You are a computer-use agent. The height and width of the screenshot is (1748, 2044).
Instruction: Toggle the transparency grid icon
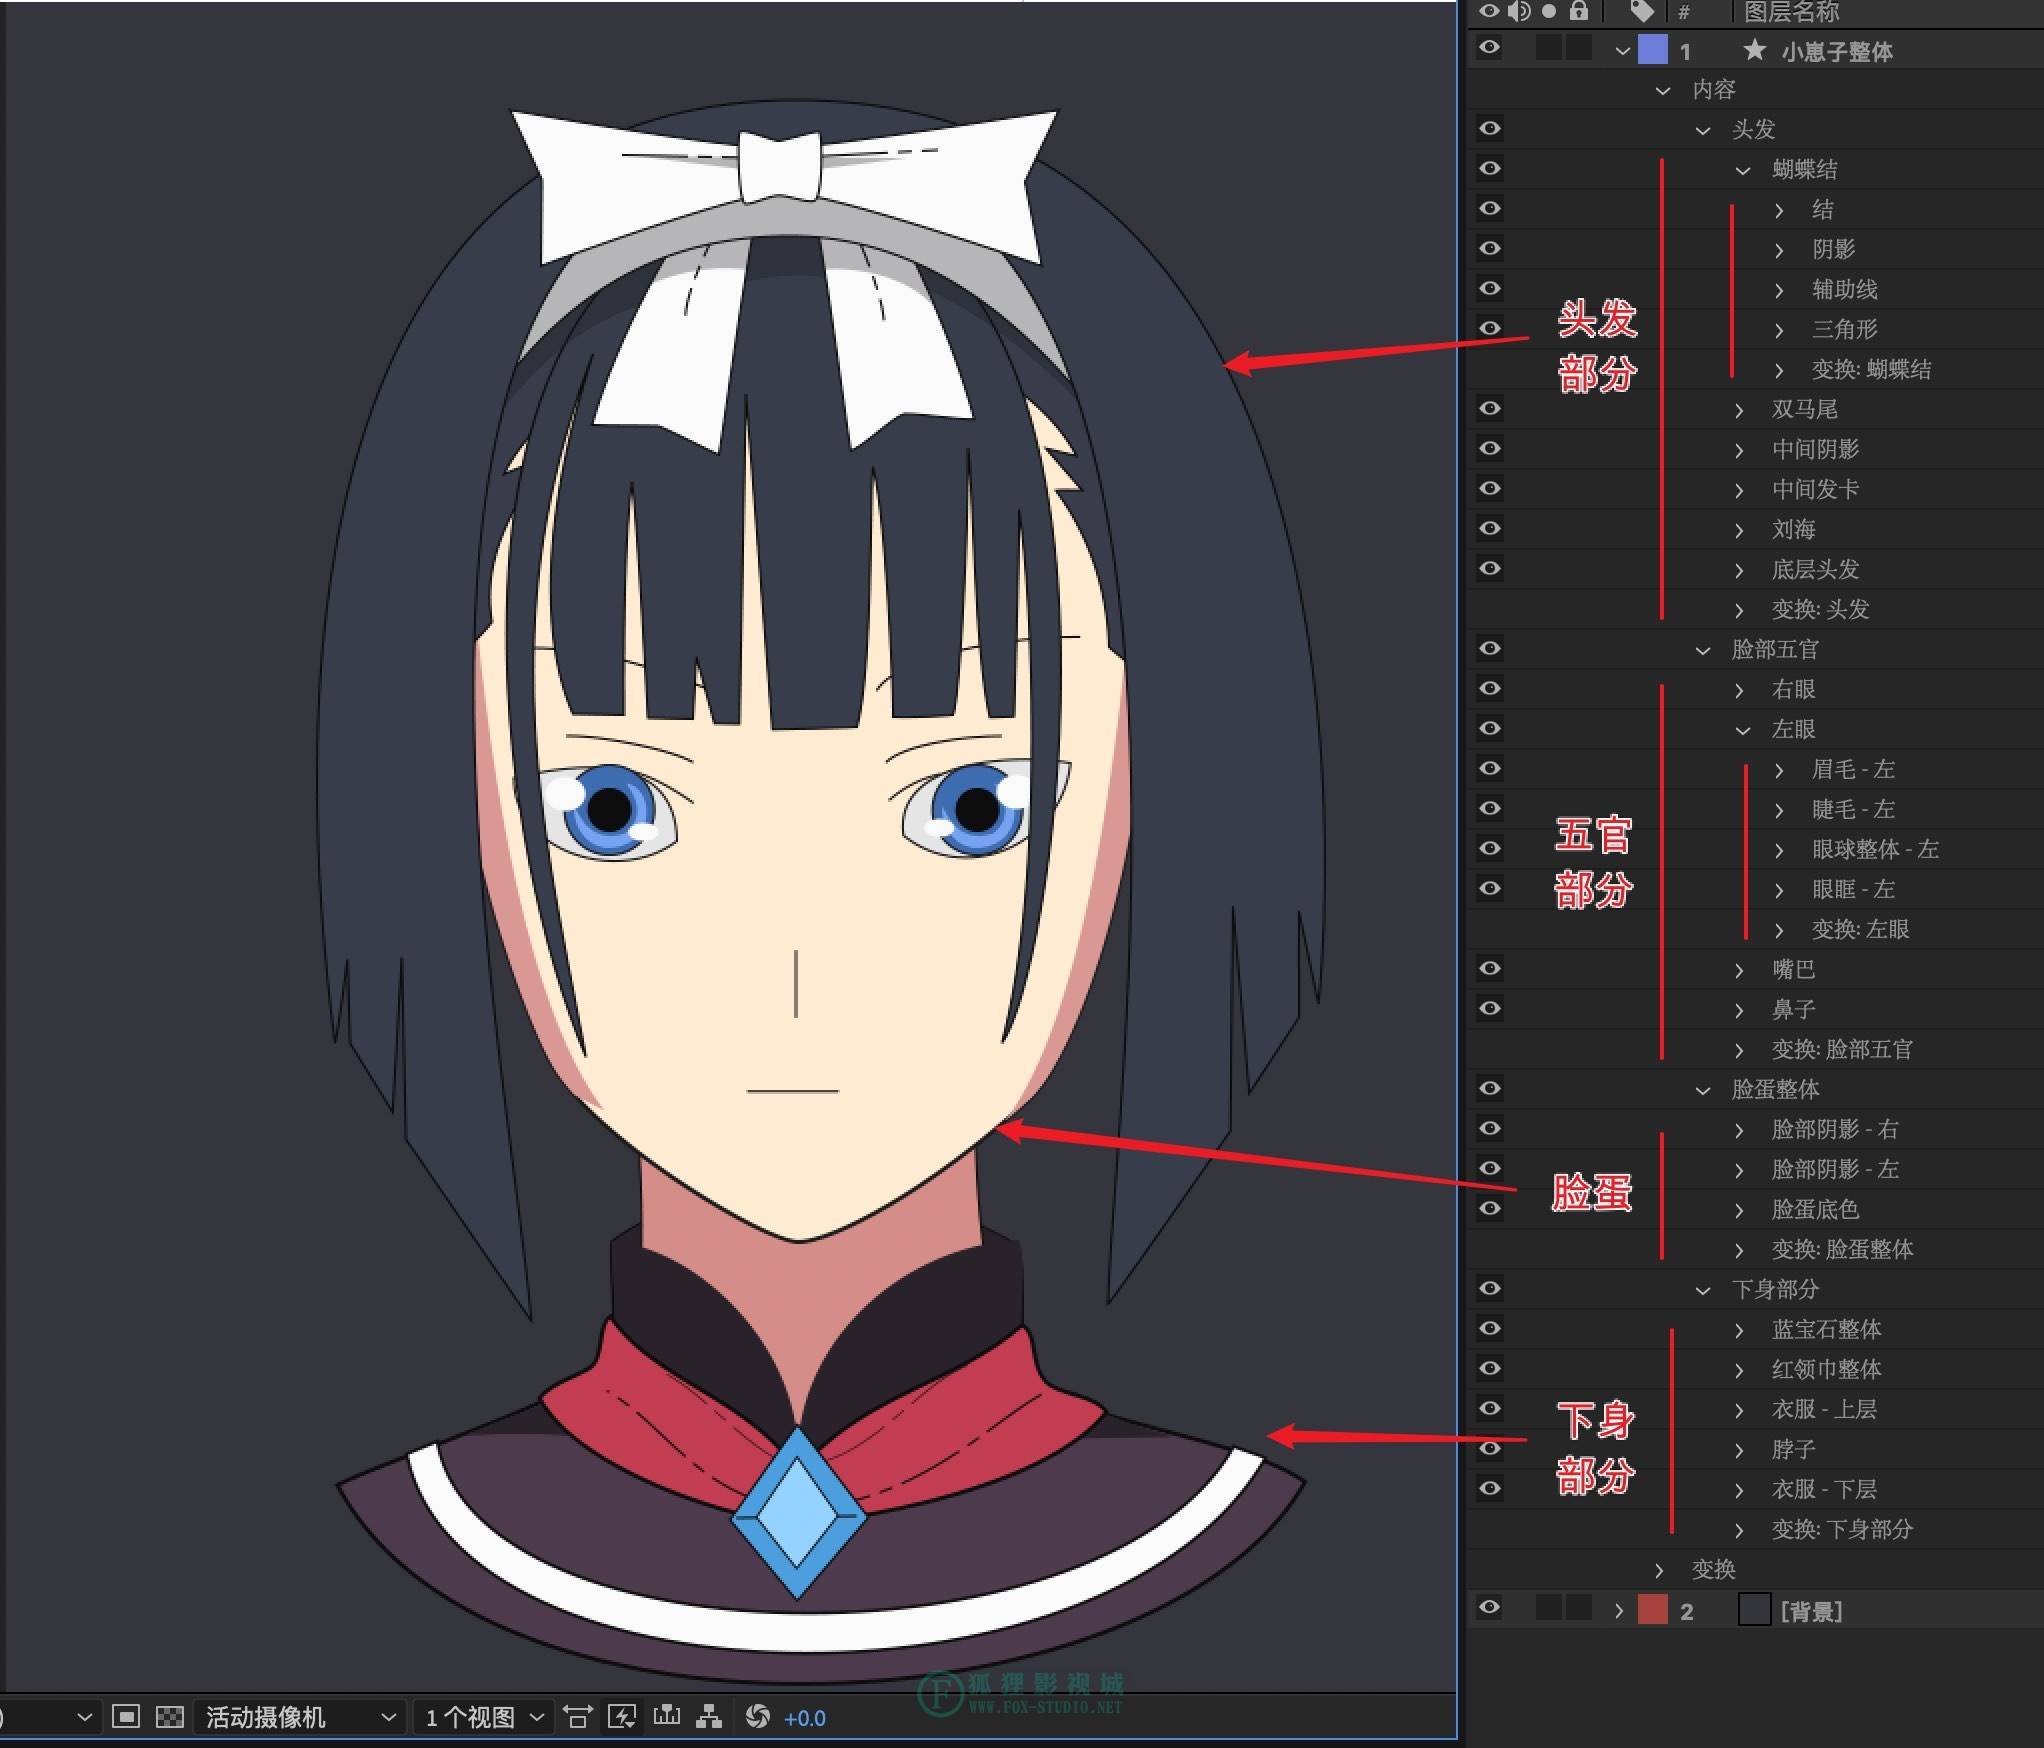point(170,1717)
